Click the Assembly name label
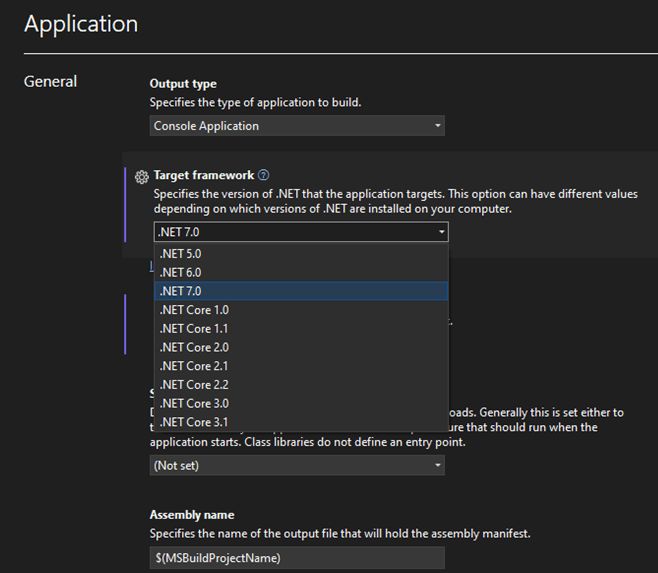Image resolution: width=658 pixels, height=573 pixels. pos(192,515)
